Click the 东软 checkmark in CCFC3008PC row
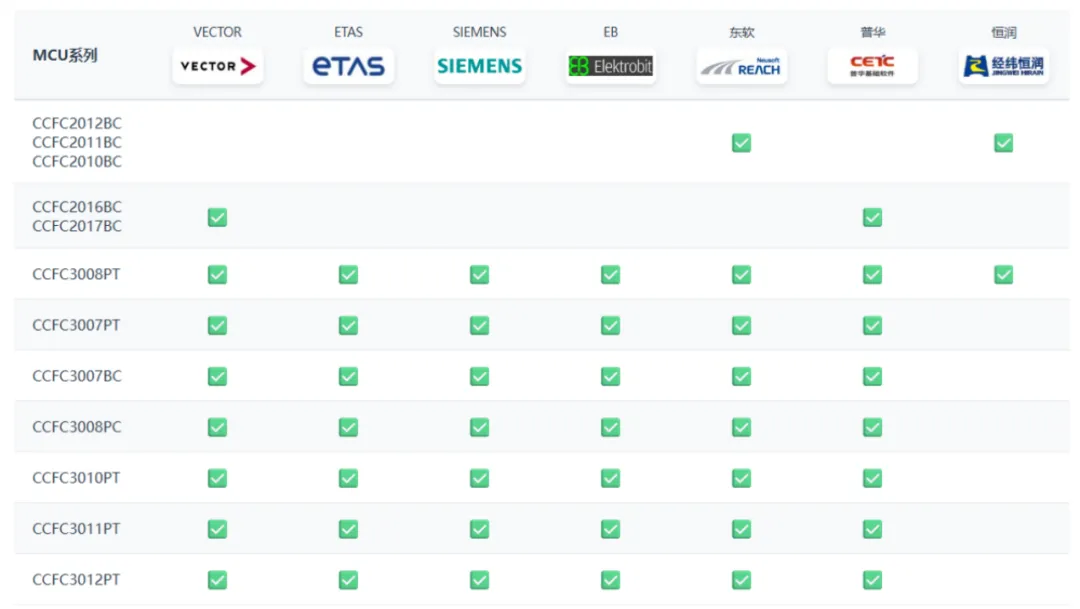This screenshot has height=609, width=1080. (x=742, y=427)
